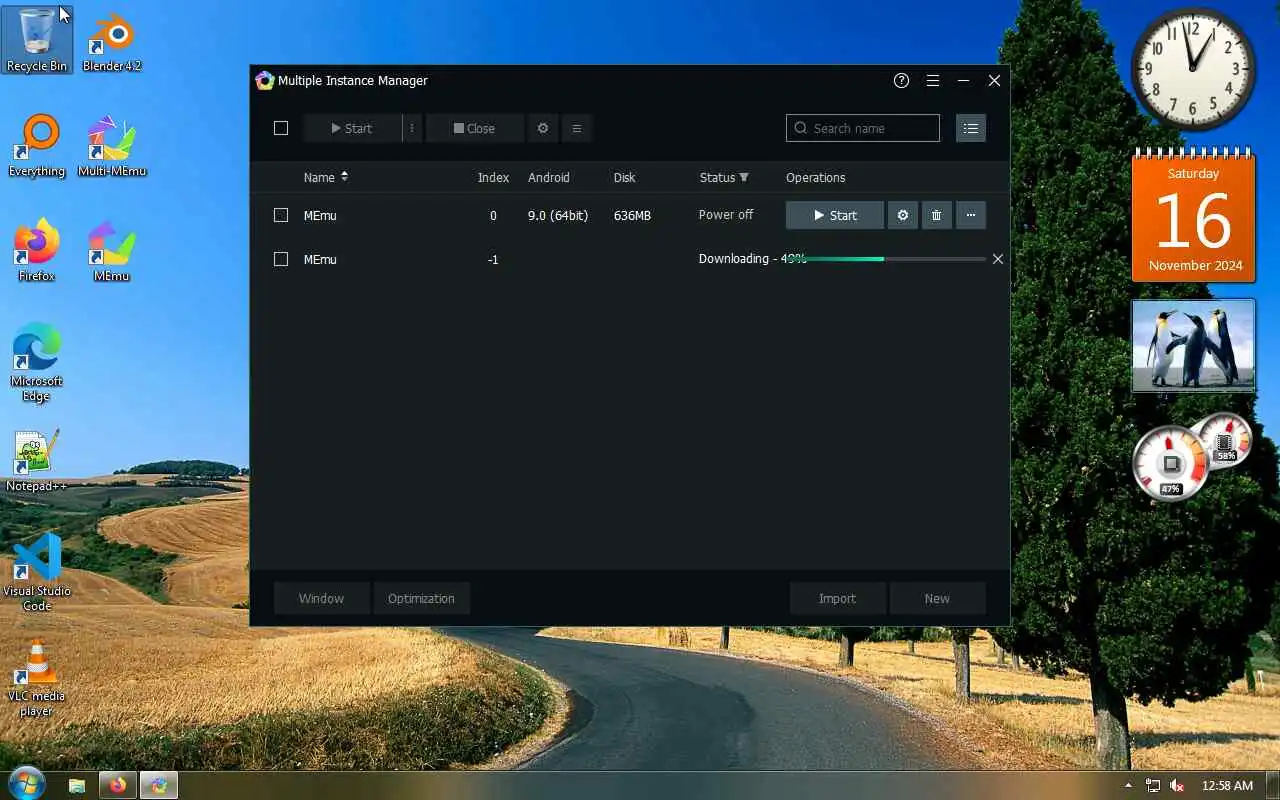
Task: Click the arrange lines icon beside toolbar gear
Action: [577, 128]
